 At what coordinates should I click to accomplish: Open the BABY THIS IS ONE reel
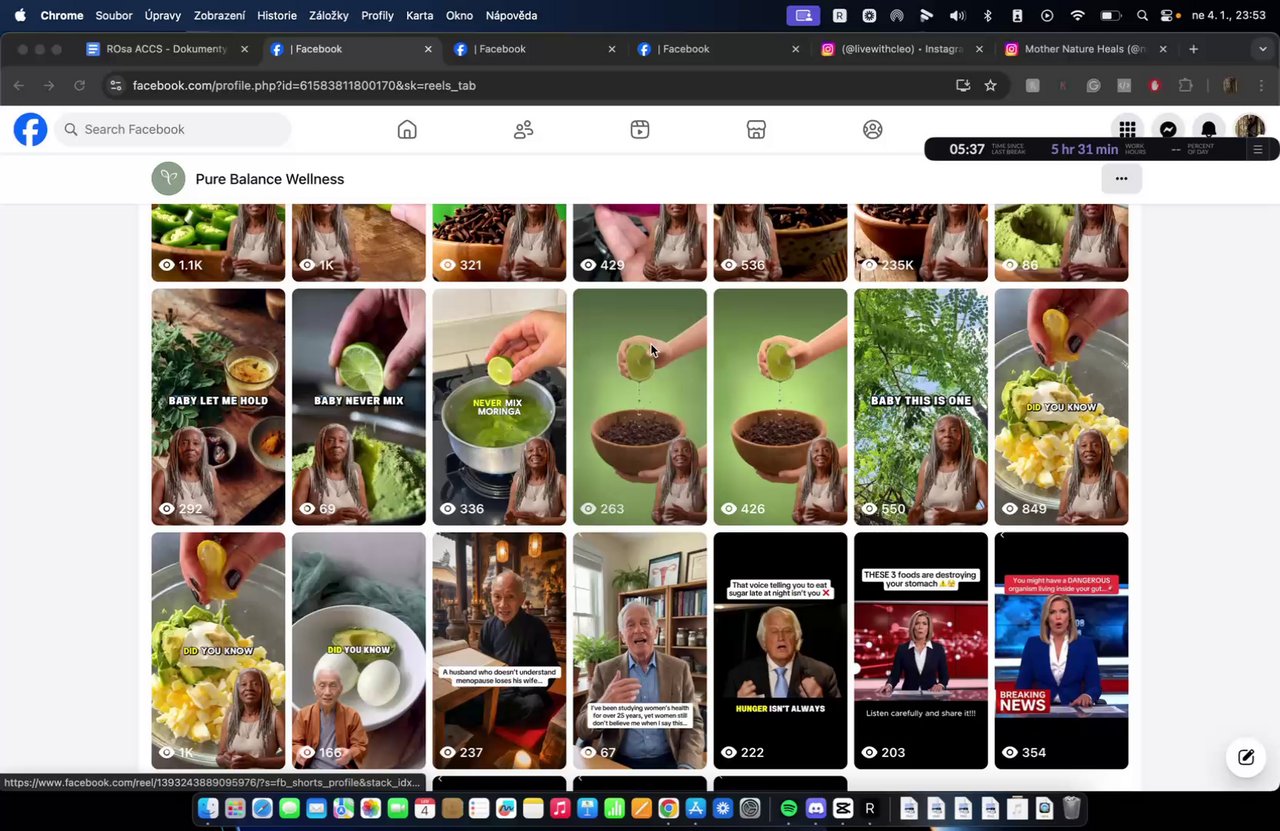921,407
